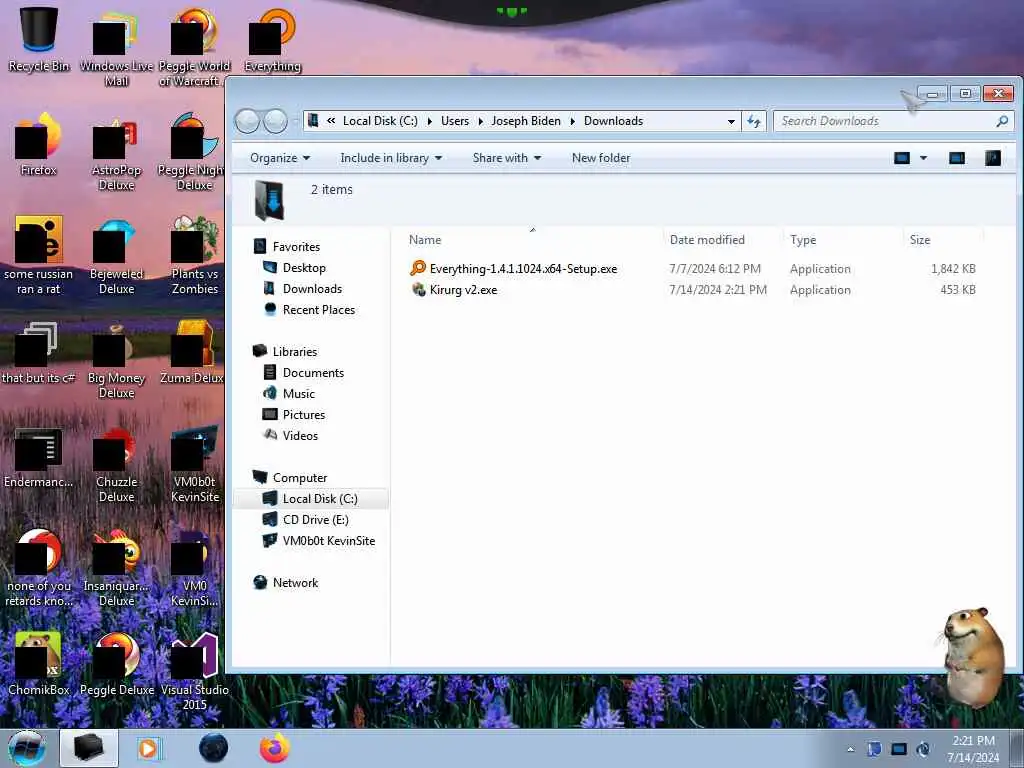
Task: Expand the address bar history dropdown
Action: point(731,121)
